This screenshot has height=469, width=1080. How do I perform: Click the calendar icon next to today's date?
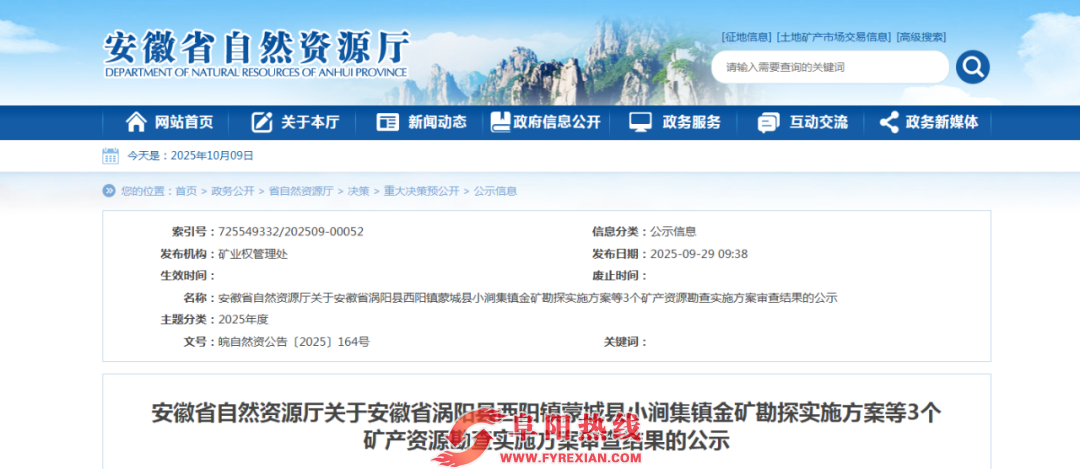pos(110,156)
